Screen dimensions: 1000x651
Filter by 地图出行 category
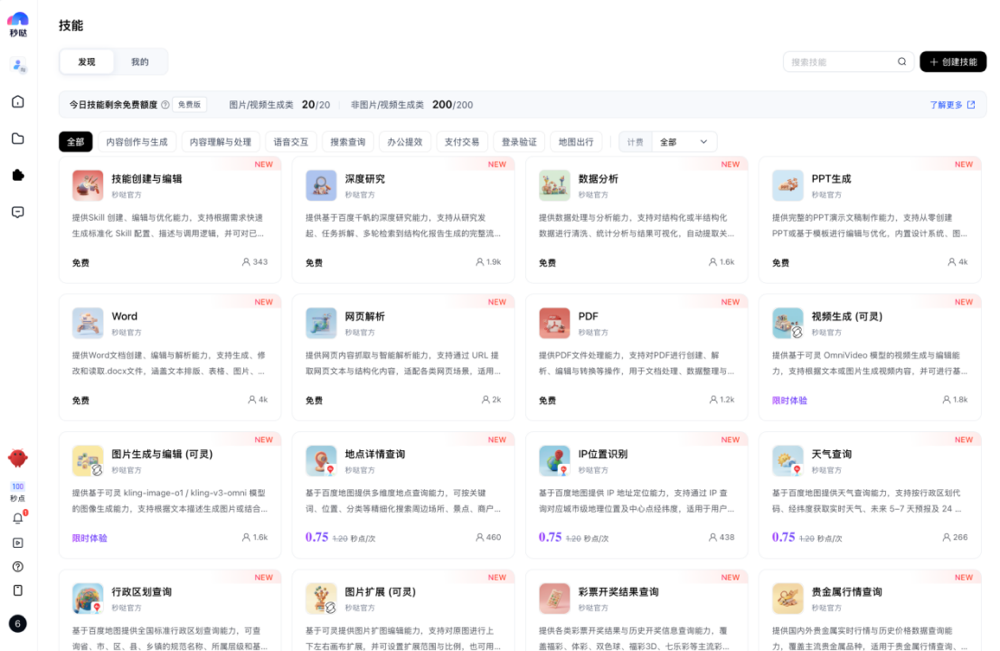[576, 142]
